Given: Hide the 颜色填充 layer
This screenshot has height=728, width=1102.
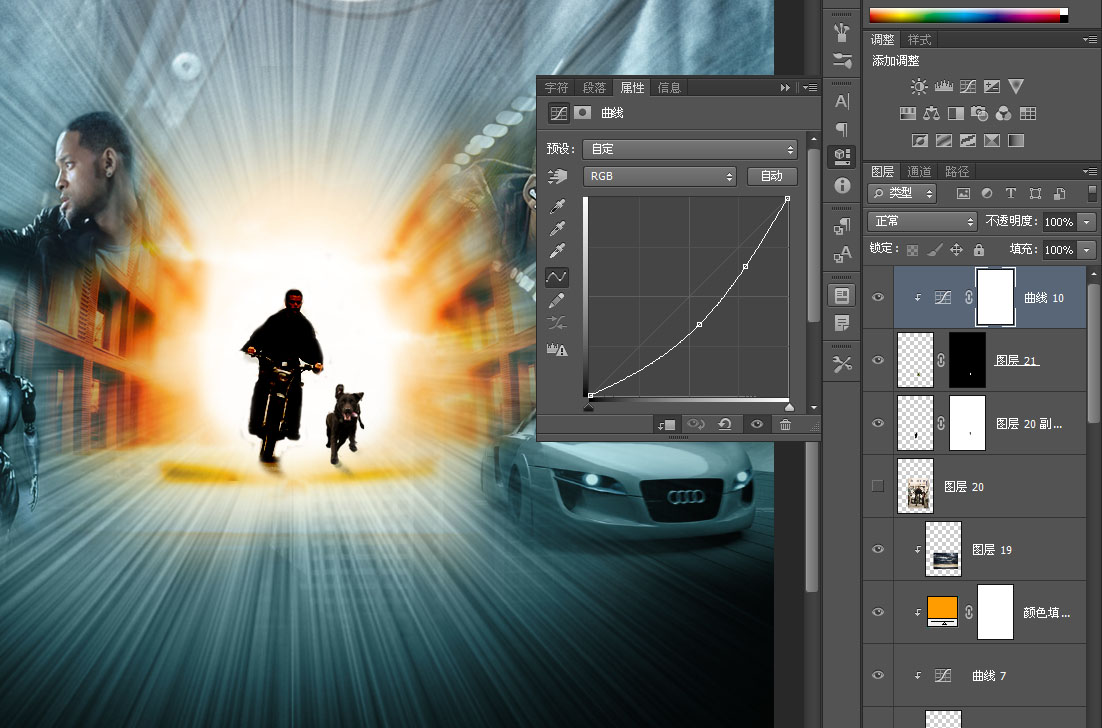Looking at the screenshot, I should point(878,612).
